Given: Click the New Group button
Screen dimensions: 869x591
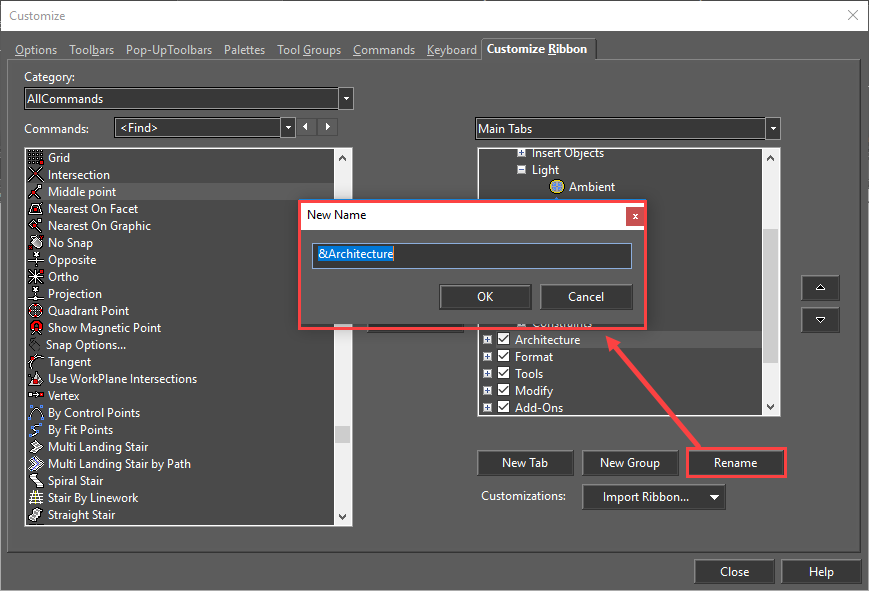Looking at the screenshot, I should click(x=629, y=463).
